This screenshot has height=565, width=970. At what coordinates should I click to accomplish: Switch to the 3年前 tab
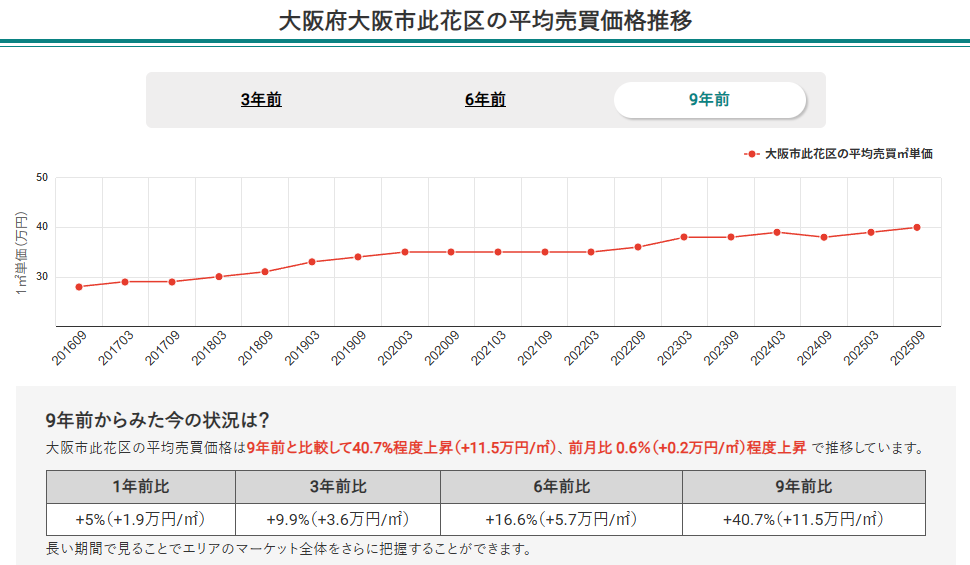tap(261, 100)
